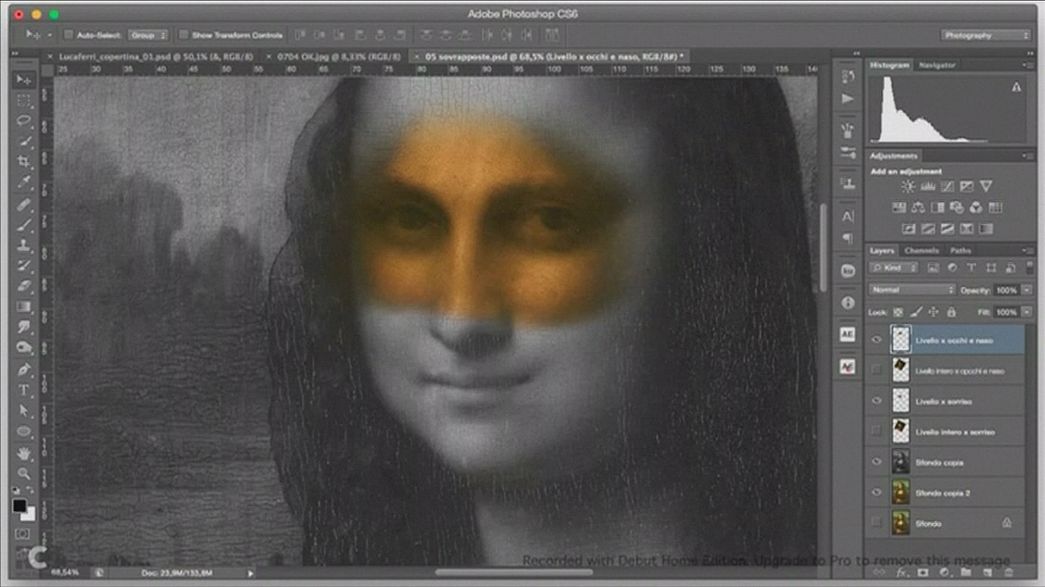Add an Exposure adjustment
Screen dimensions: 1045x587
coord(966,187)
